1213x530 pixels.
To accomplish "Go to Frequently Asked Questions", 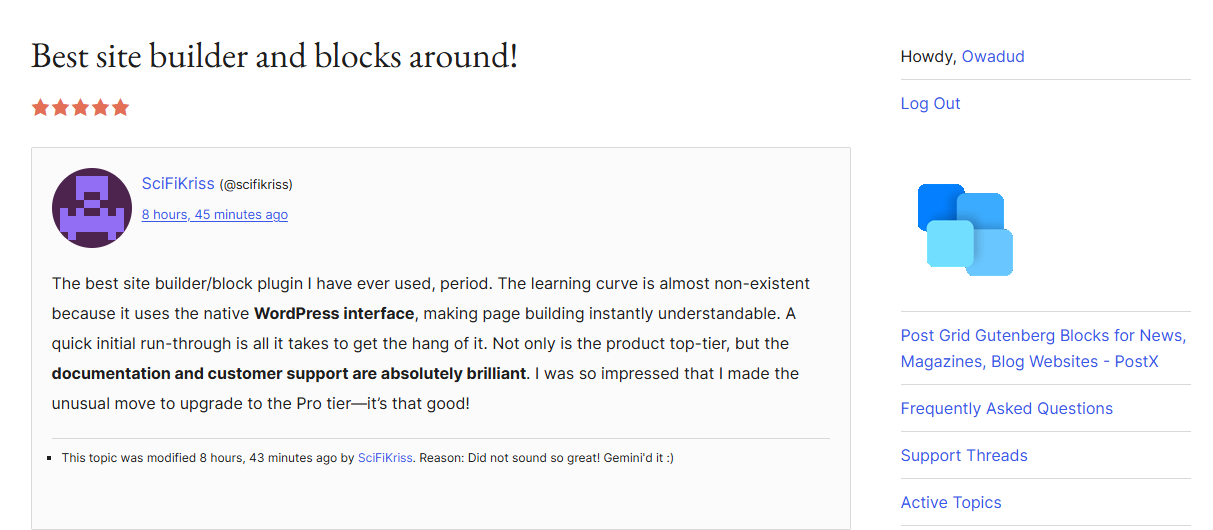I will tap(1006, 408).
